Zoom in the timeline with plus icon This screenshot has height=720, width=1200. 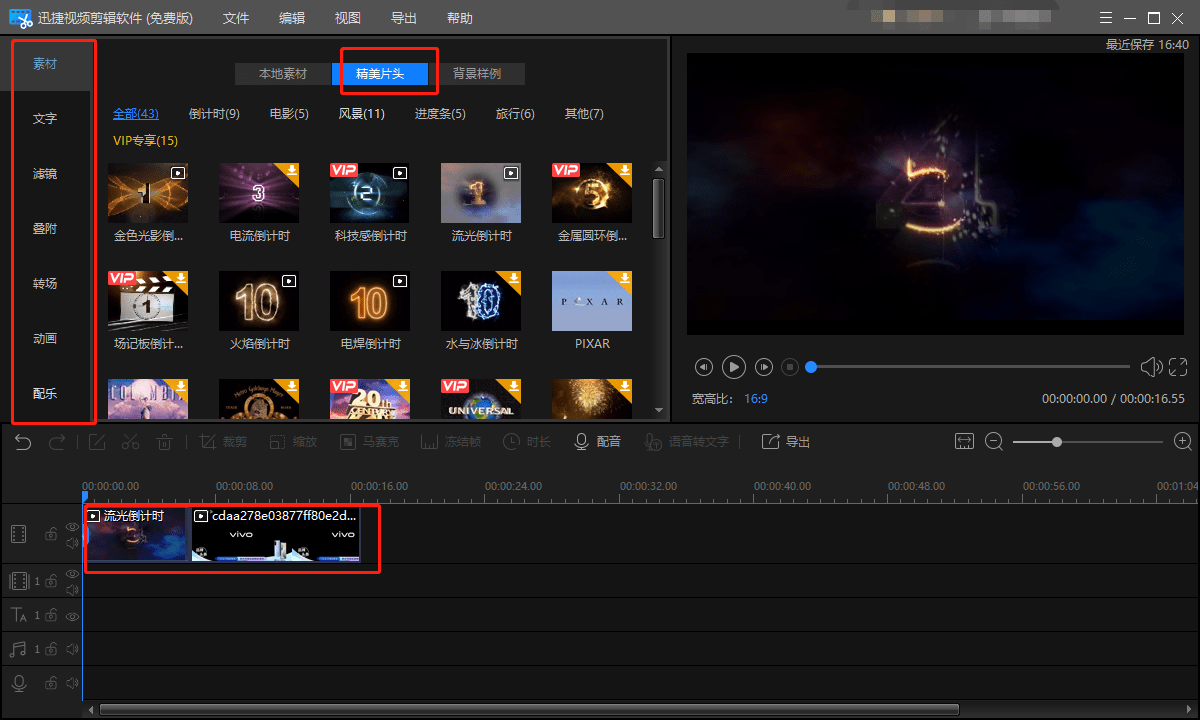(x=1183, y=441)
